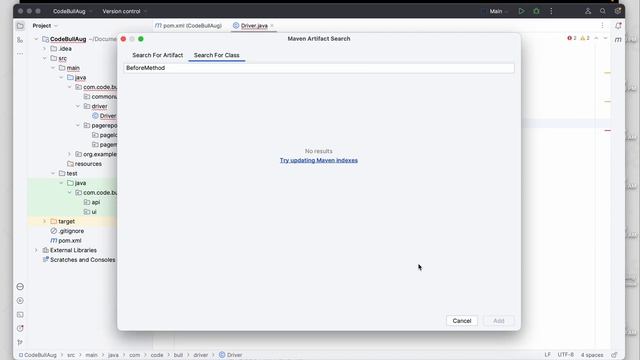Image resolution: width=640 pixels, height=360 pixels.
Task: Cancel the Maven Artifact Search dialog
Action: 462,321
